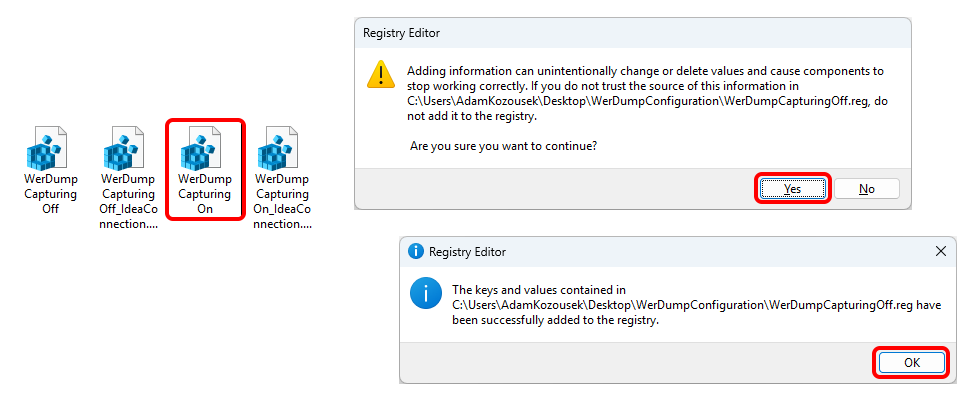
Task: Click the 'Are you sure you want to continue?' text
Action: tap(504, 146)
